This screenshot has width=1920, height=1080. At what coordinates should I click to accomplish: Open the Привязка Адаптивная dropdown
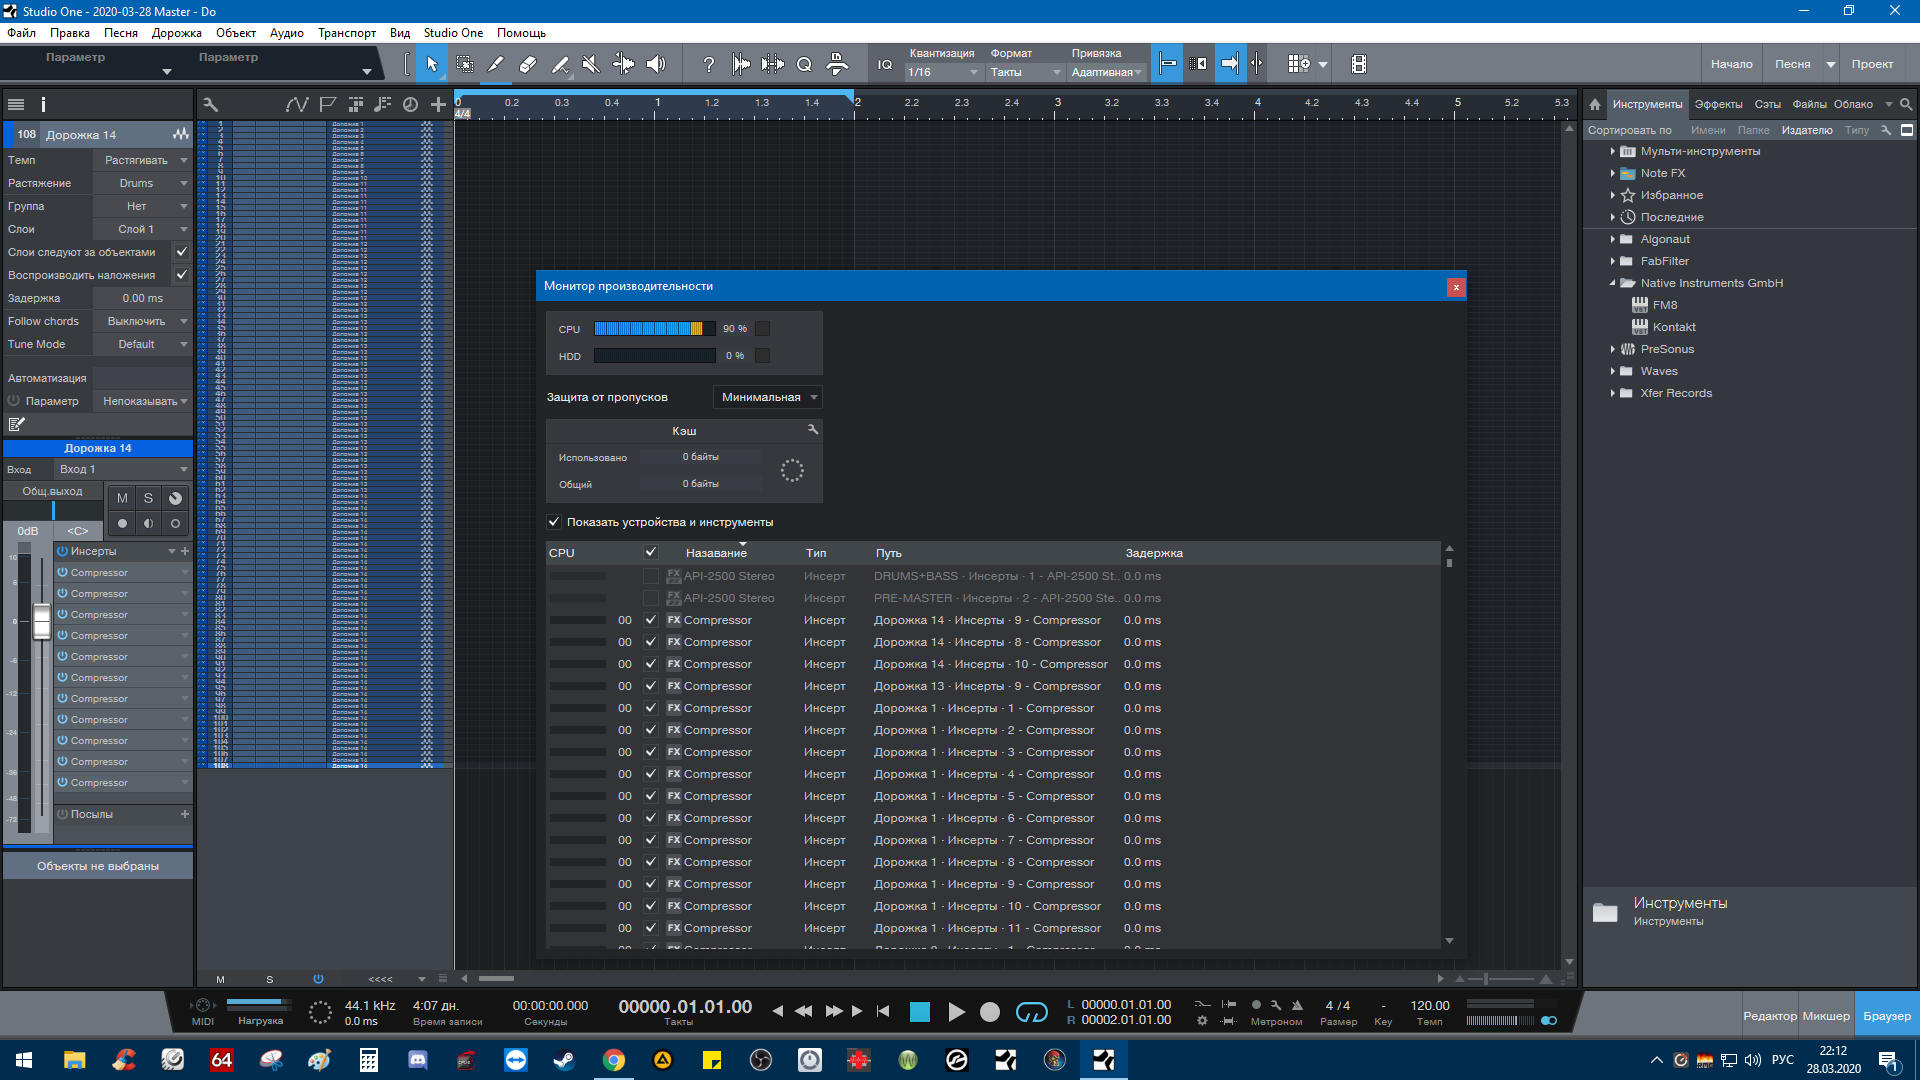coord(1106,72)
